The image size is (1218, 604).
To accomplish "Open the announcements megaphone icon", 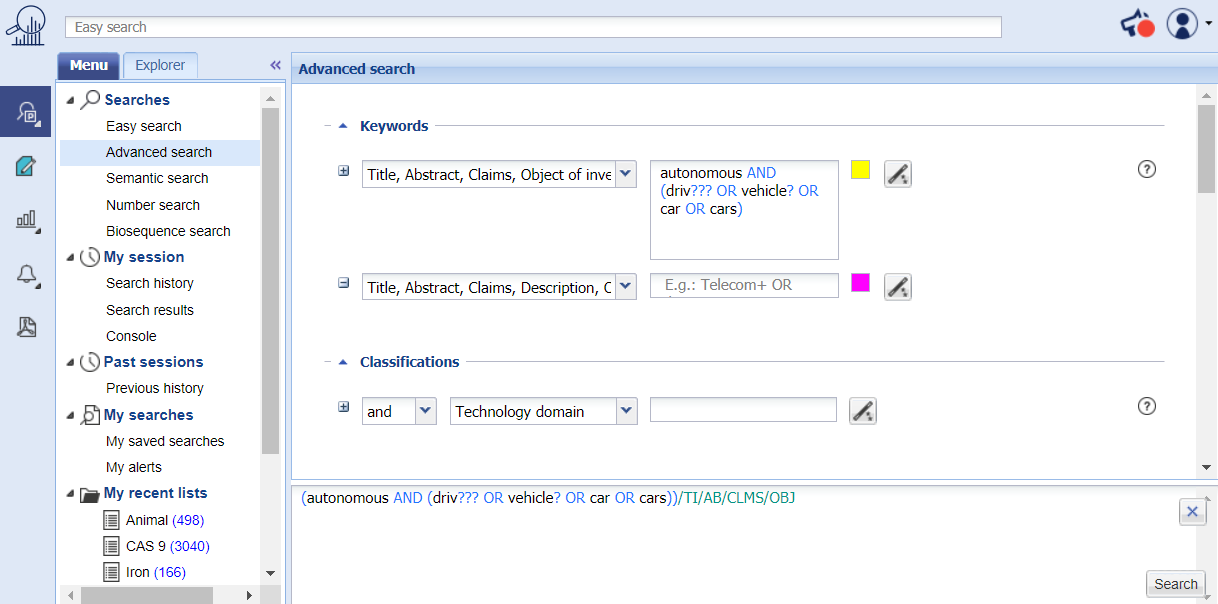I will [1136, 24].
